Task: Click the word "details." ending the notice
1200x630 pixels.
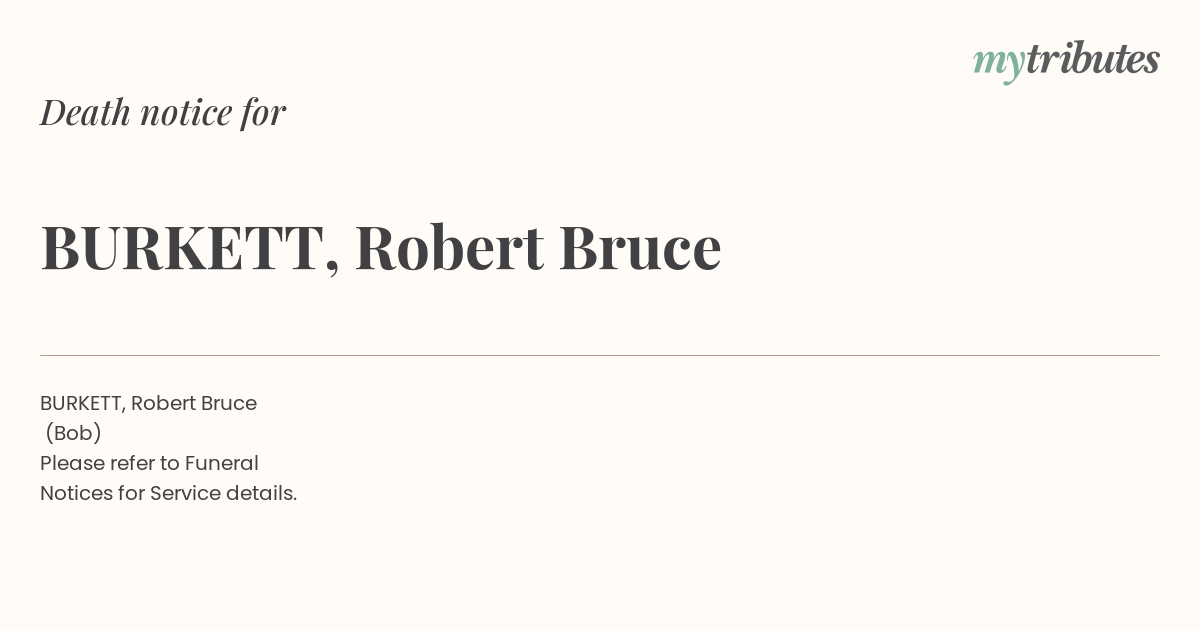Action: (x=261, y=493)
